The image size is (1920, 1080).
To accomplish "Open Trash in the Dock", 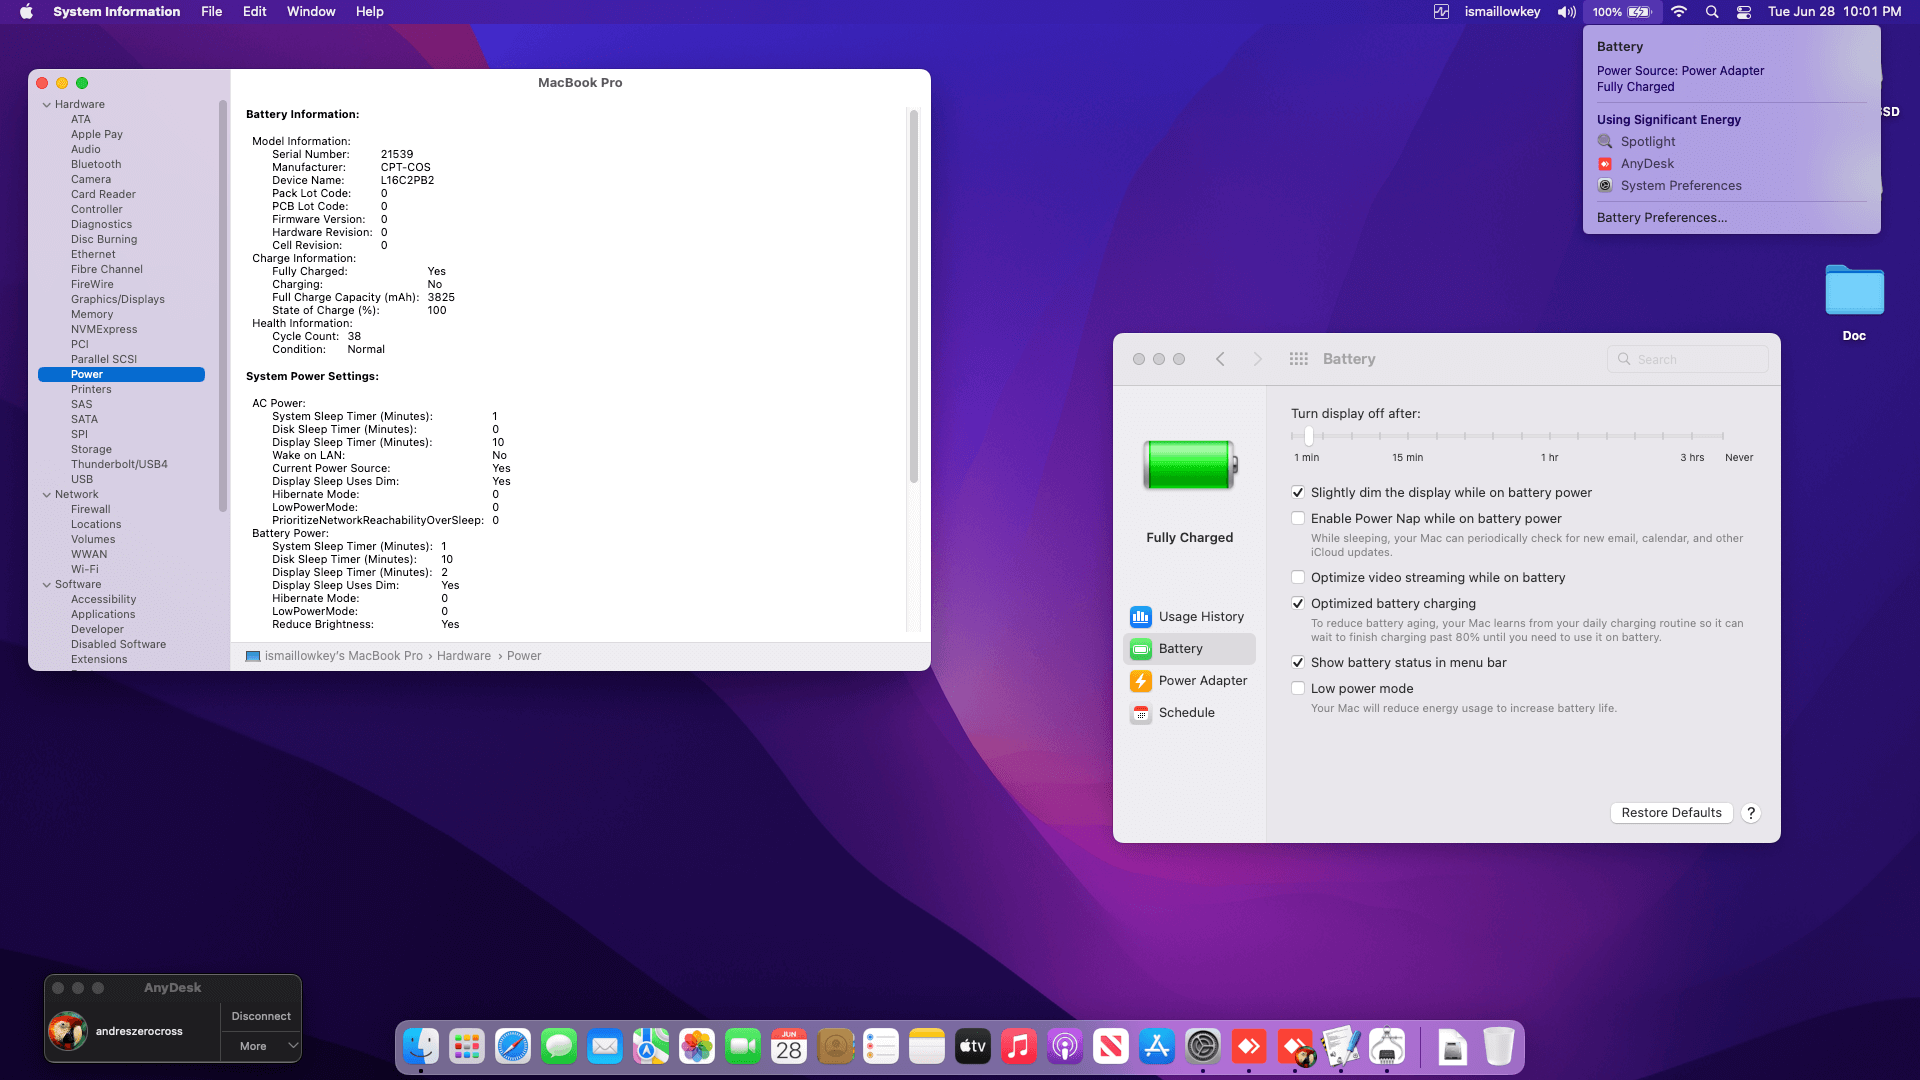I will tap(1498, 1047).
